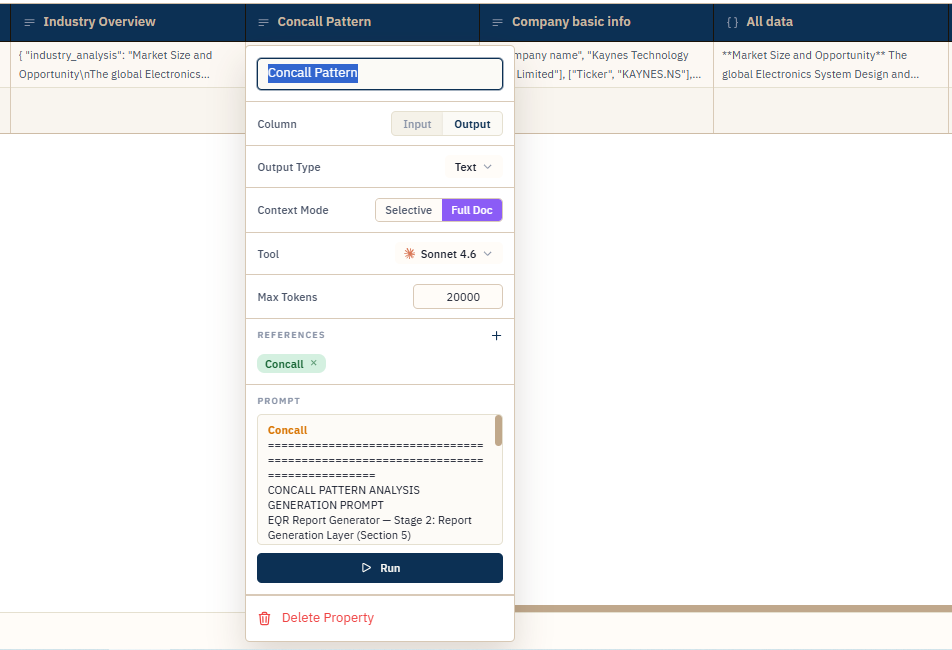The height and width of the screenshot is (650, 952).
Task: Click the prompt box scrollbar thumb
Action: (498, 430)
